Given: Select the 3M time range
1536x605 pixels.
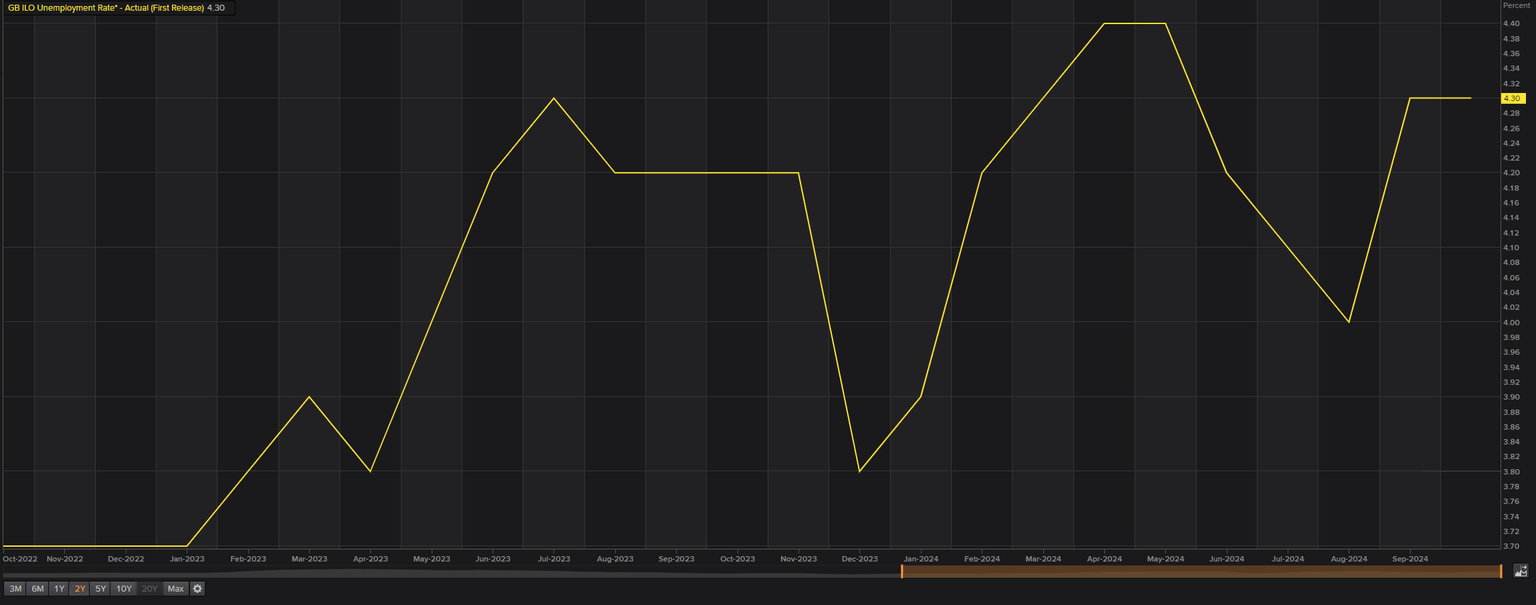Looking at the screenshot, I should click(15, 589).
